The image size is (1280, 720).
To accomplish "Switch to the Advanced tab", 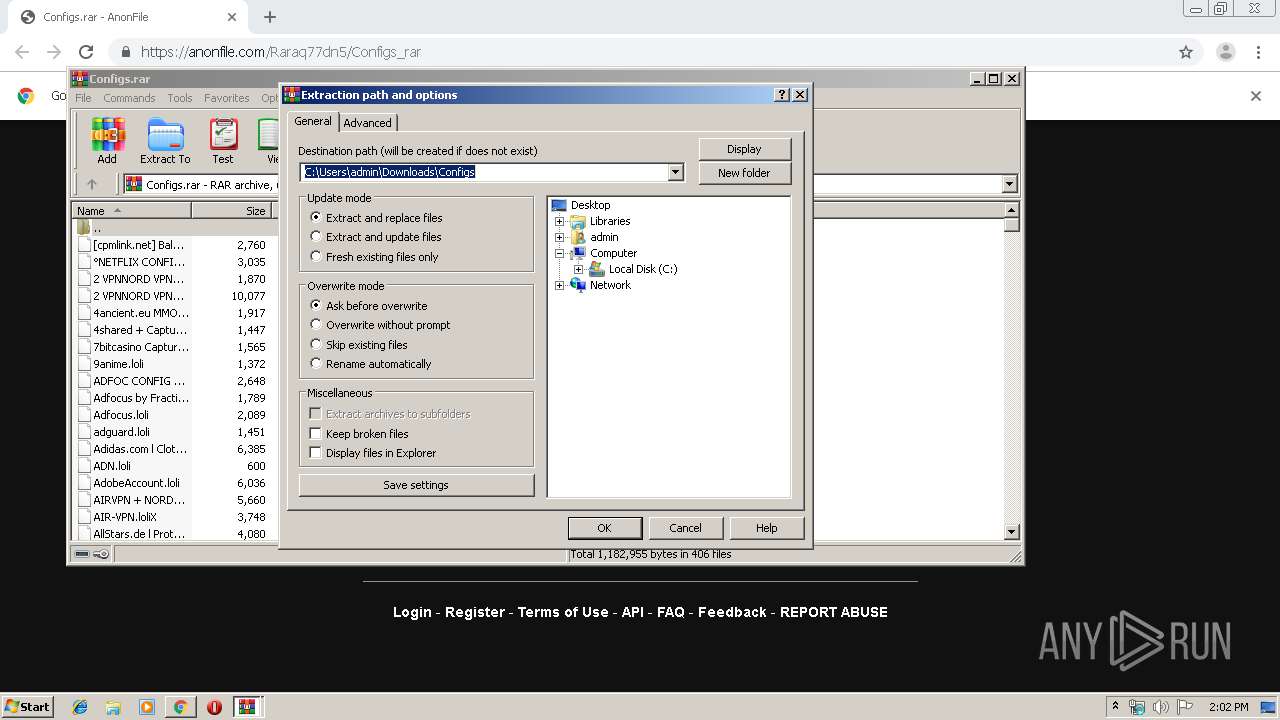I will click(x=367, y=123).
